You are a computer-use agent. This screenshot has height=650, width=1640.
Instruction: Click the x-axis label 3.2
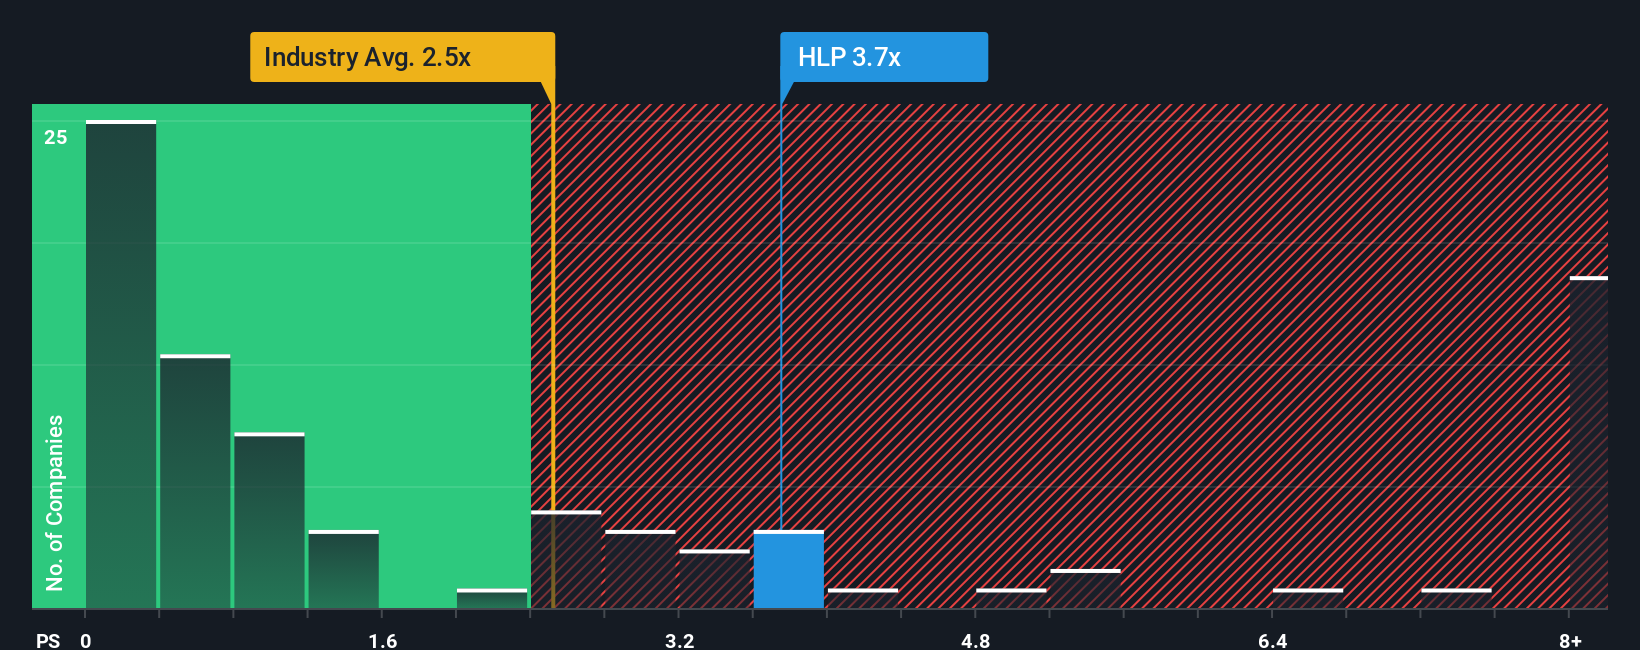pos(680,640)
